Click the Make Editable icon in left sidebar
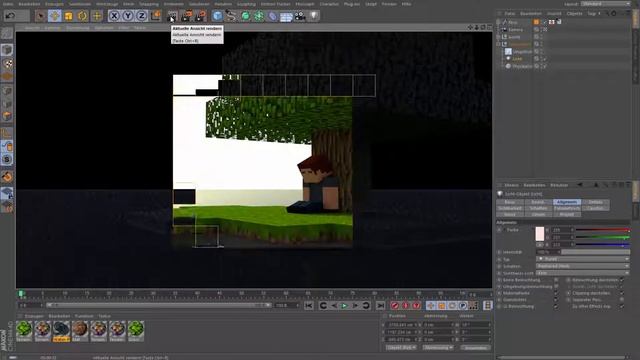The height and width of the screenshot is (360, 640). [x=7, y=33]
